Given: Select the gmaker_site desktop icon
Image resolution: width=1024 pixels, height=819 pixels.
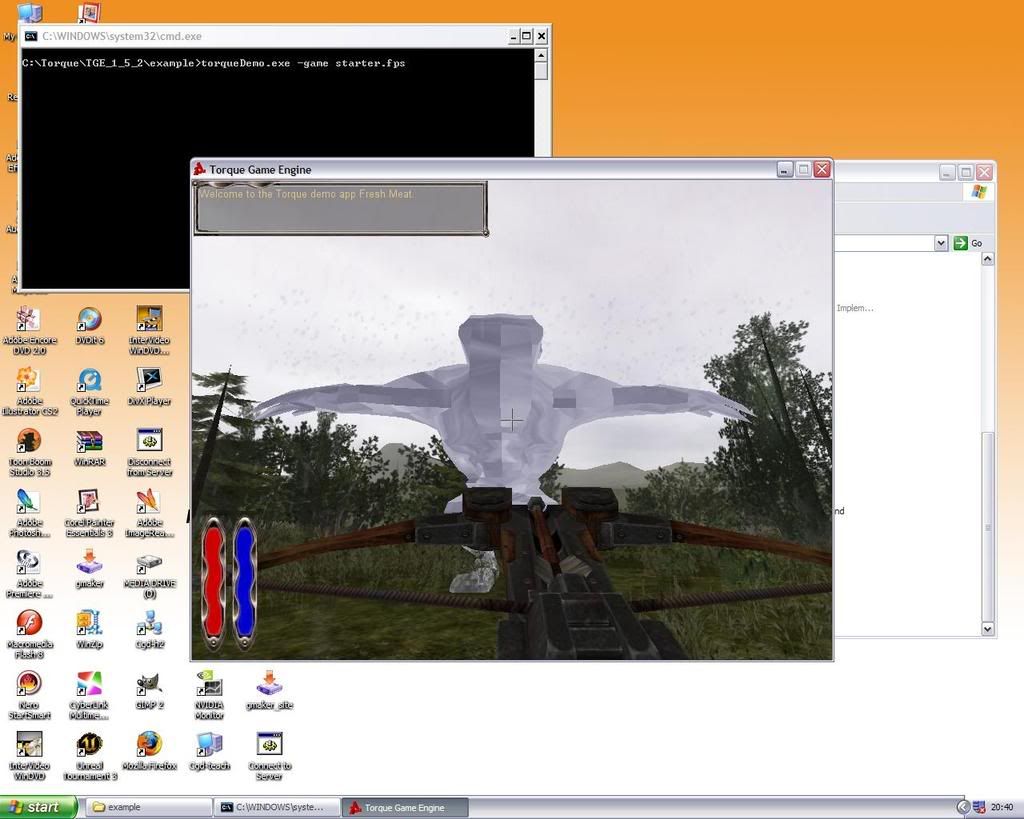Looking at the screenshot, I should coord(270,690).
